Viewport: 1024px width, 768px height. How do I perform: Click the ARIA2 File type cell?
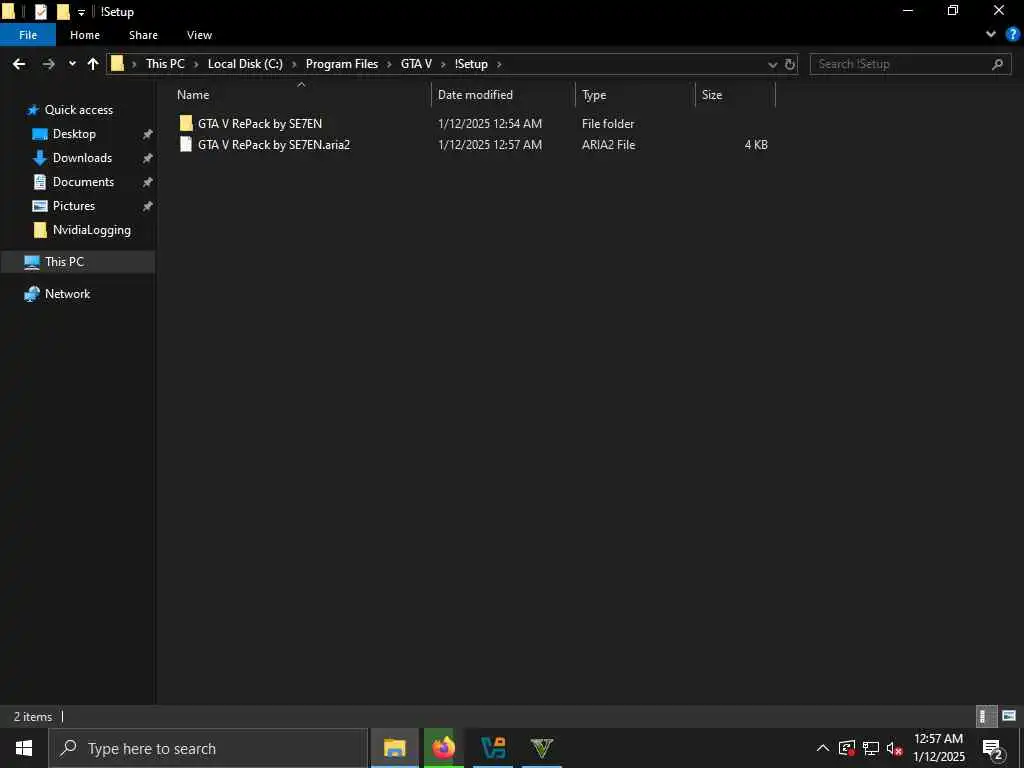[608, 144]
